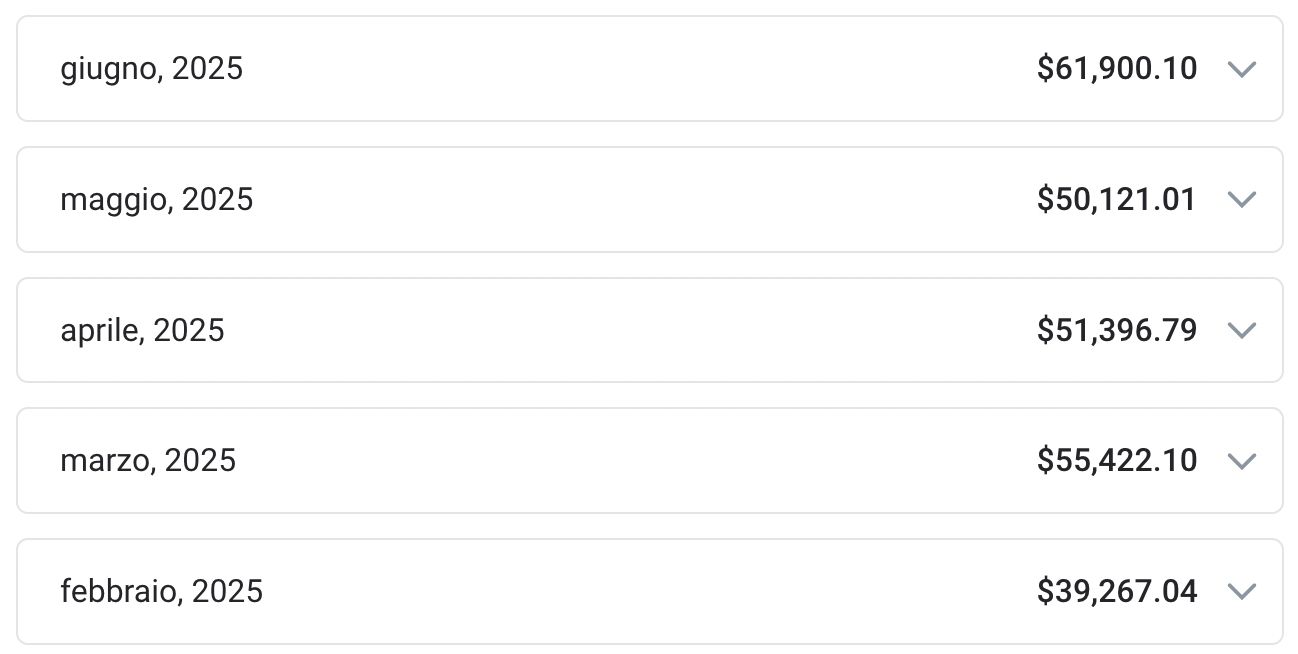Expand the marzo, 2025 chevron arrow
This screenshot has width=1298, height=654.
click(x=1241, y=461)
